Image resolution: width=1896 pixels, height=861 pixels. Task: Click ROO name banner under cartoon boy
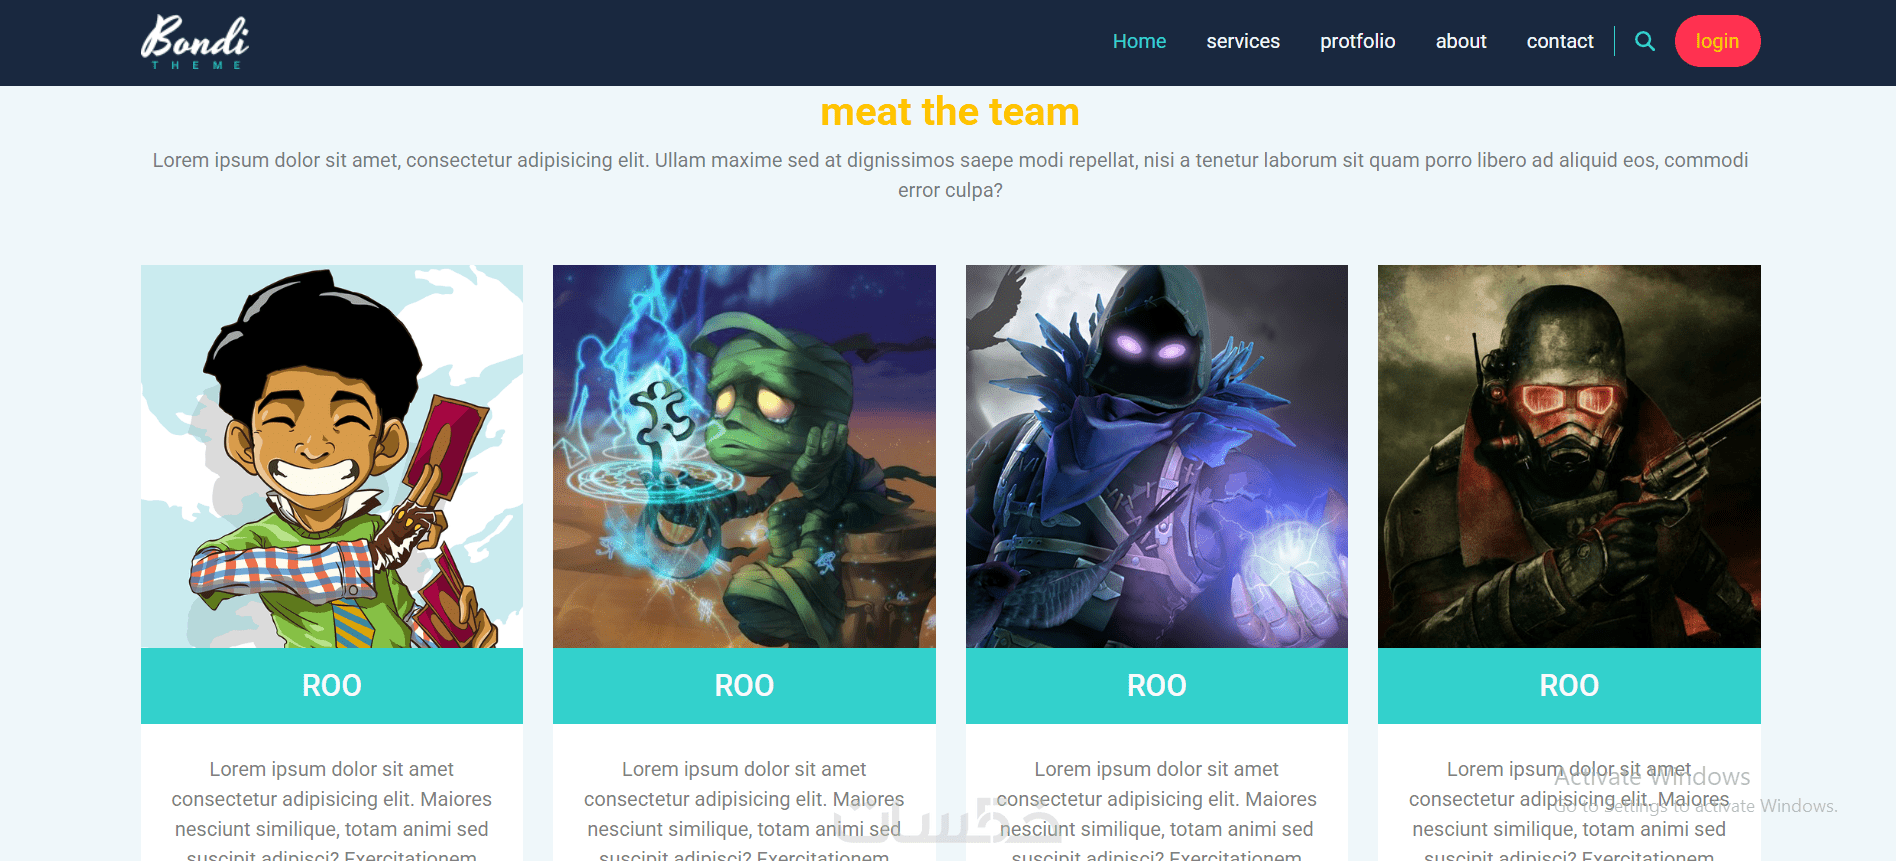[332, 686]
